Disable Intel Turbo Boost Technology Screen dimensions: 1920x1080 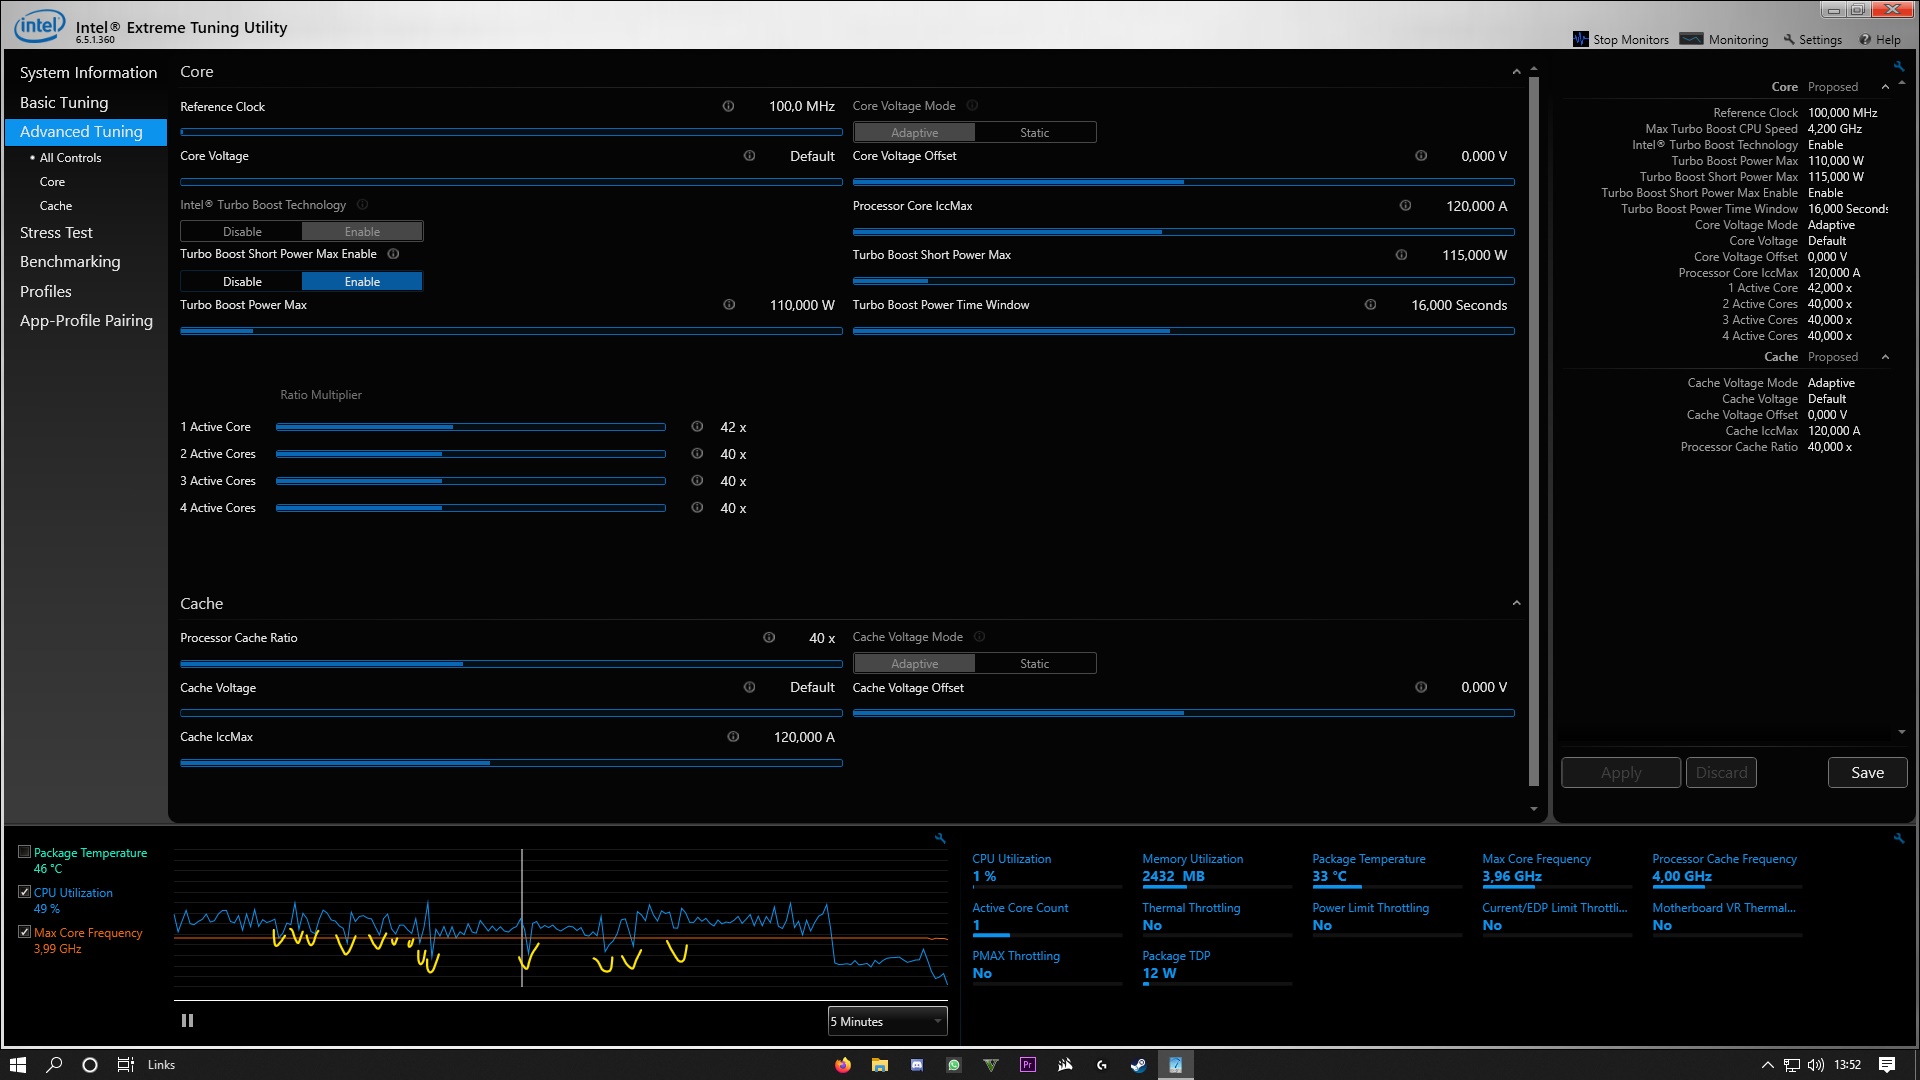[240, 231]
